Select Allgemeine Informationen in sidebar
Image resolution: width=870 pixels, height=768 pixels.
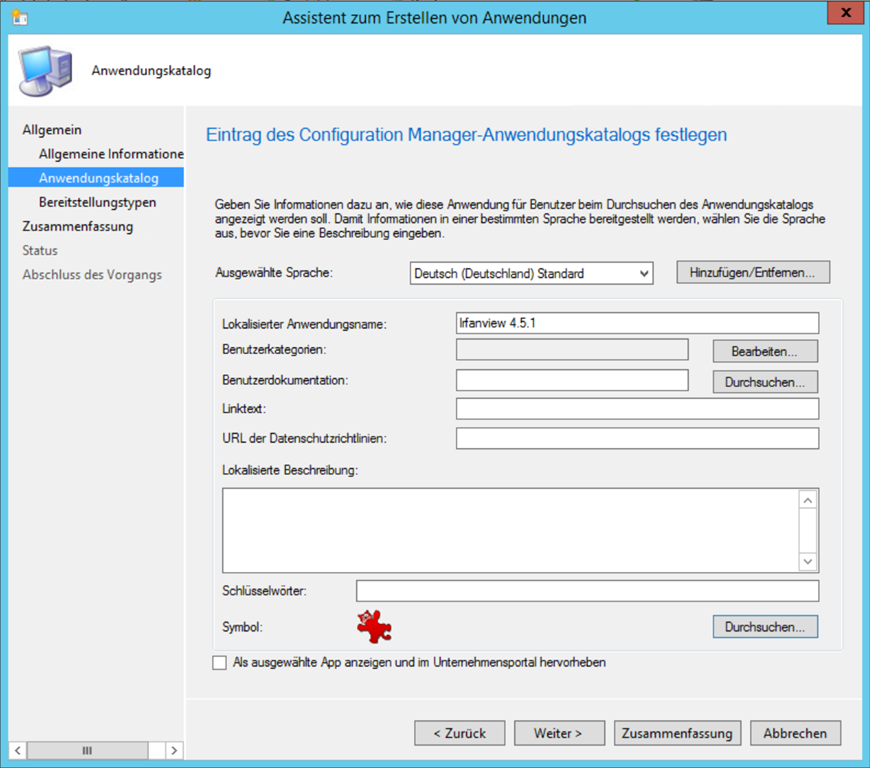point(111,154)
